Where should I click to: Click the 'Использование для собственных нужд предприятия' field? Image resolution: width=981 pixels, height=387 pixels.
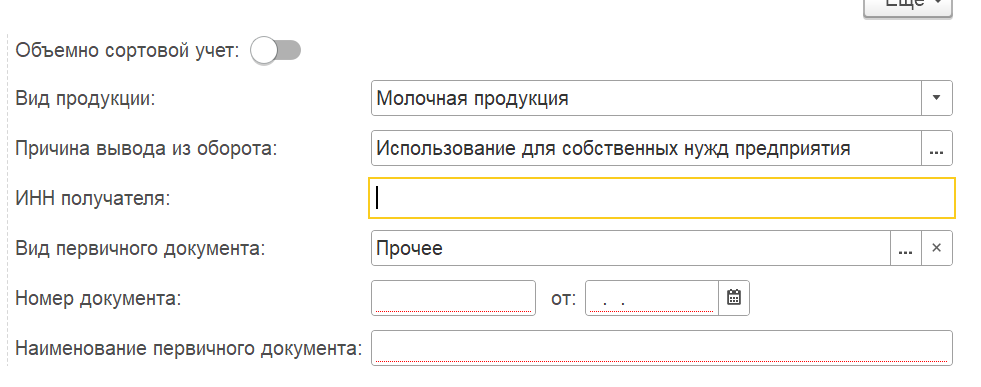(x=646, y=148)
